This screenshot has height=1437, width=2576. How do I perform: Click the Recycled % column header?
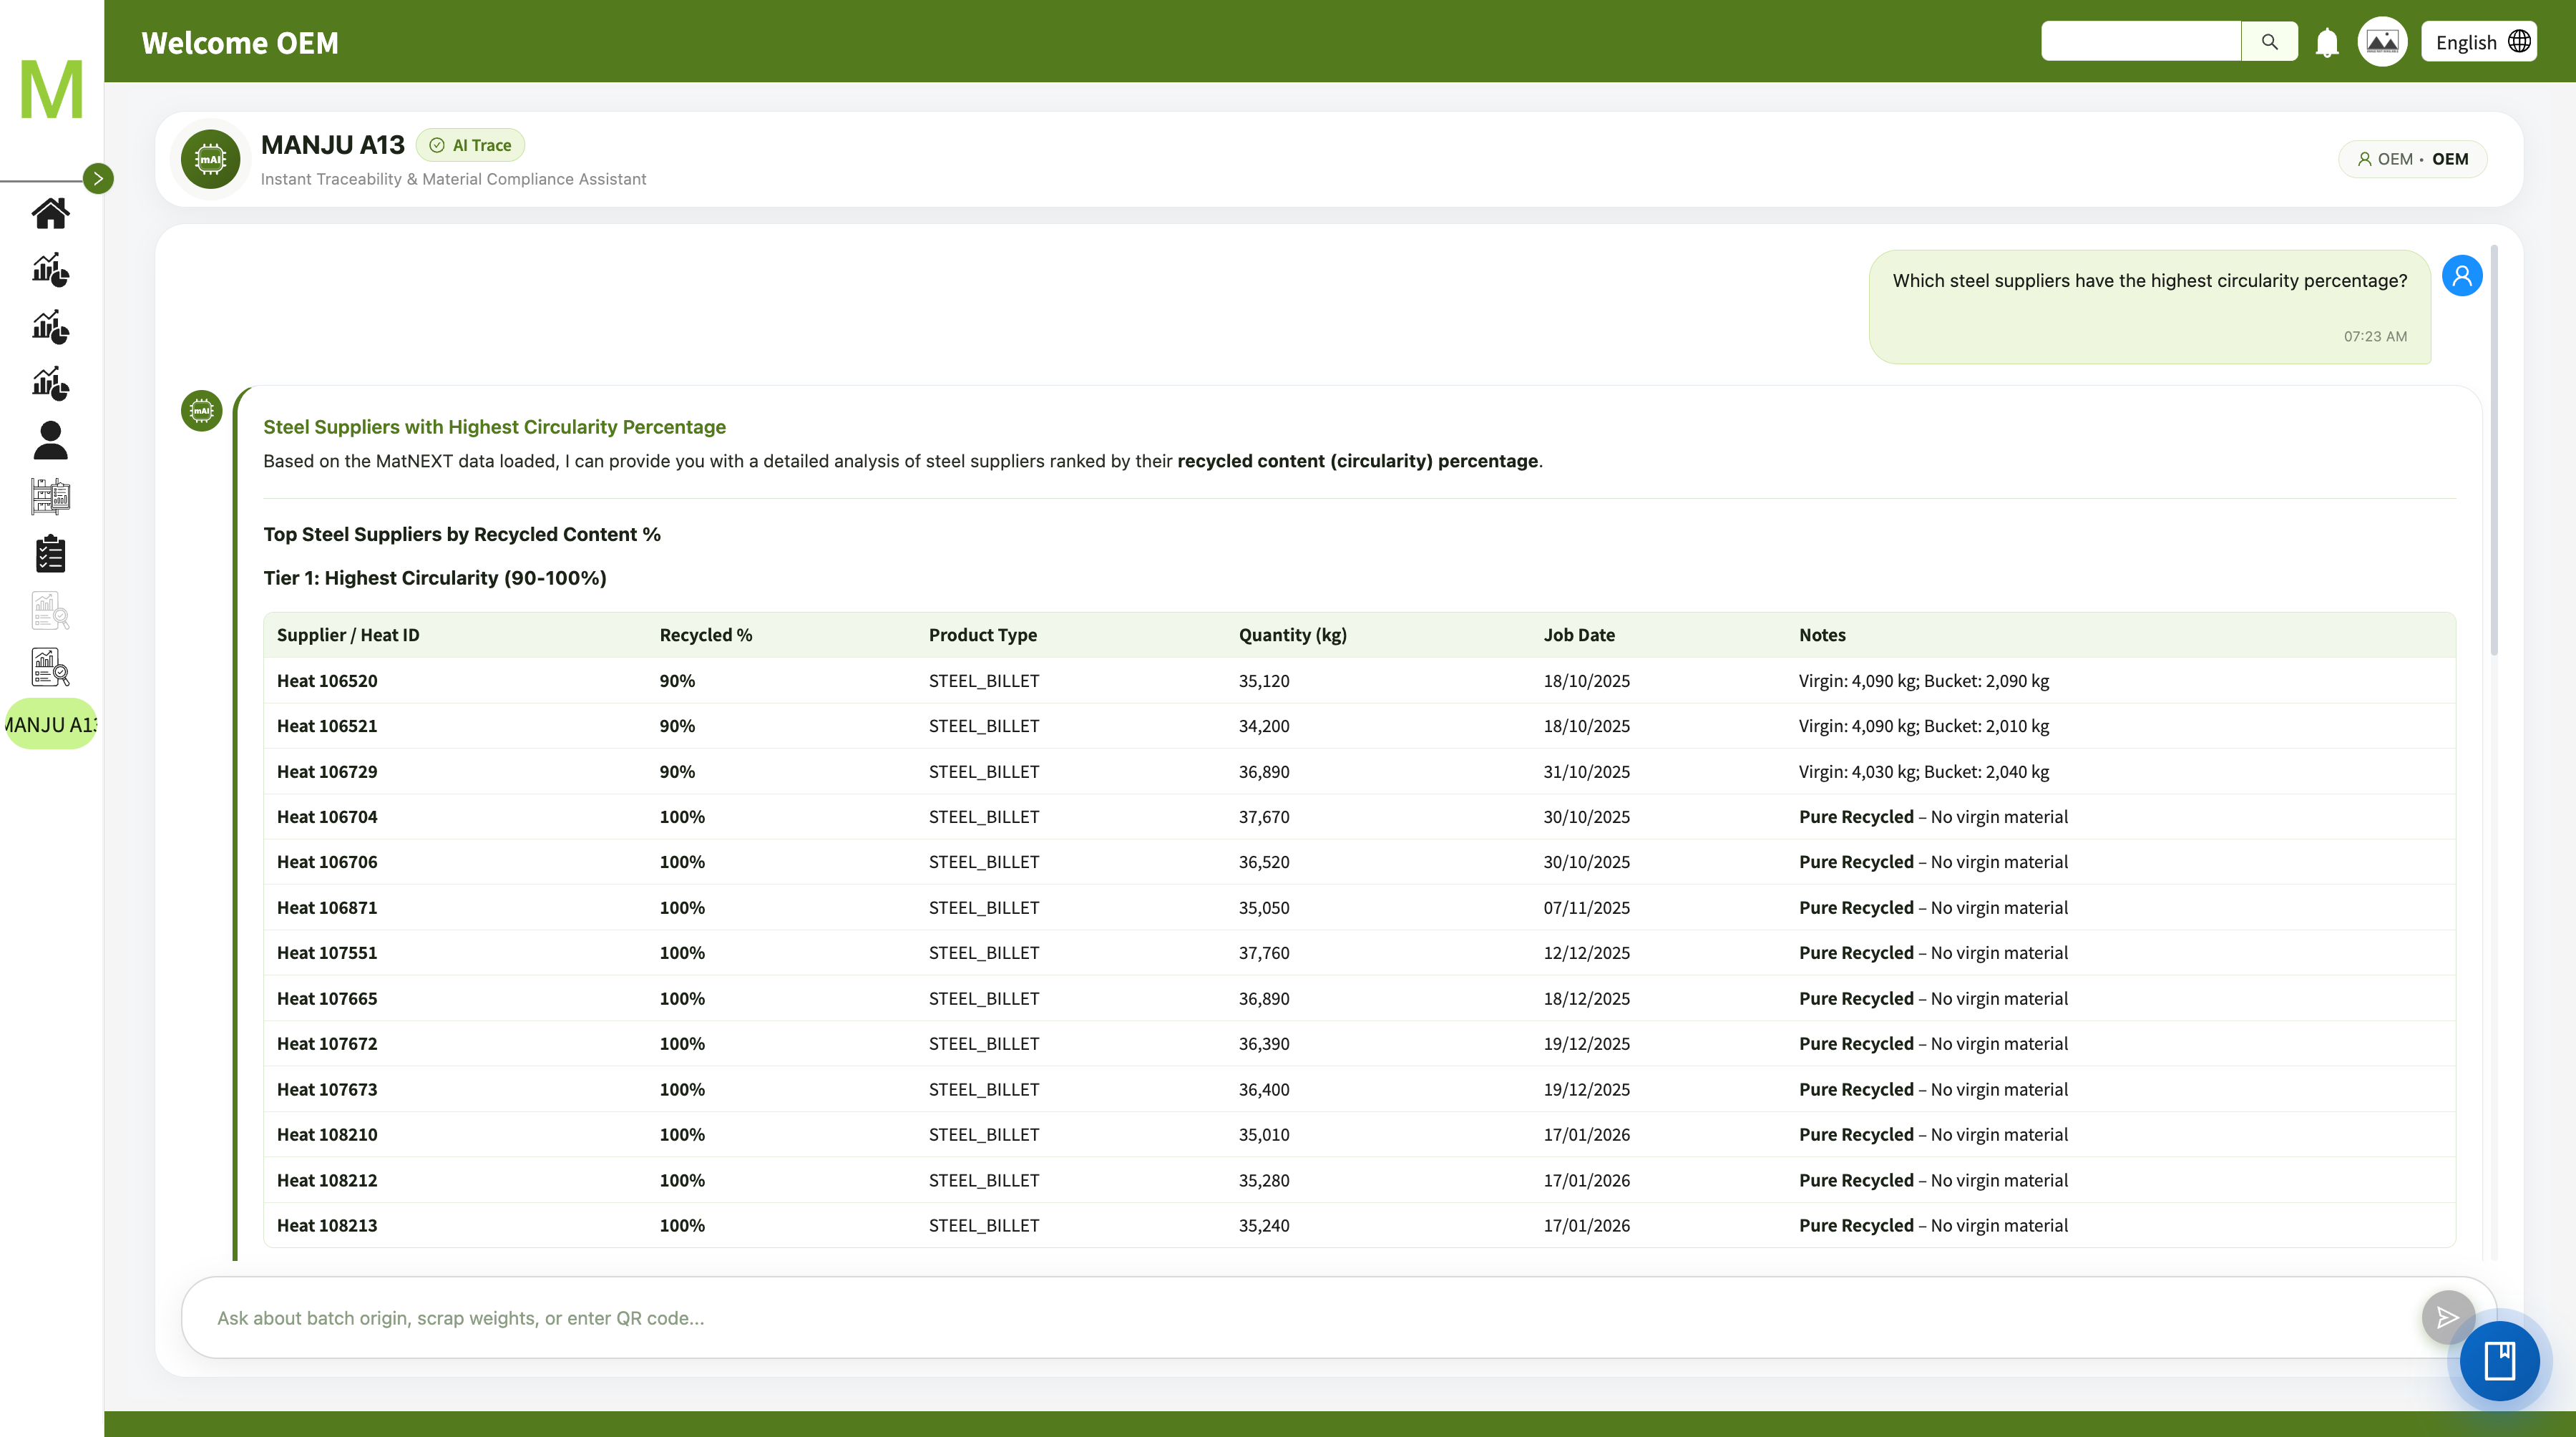tap(706, 635)
